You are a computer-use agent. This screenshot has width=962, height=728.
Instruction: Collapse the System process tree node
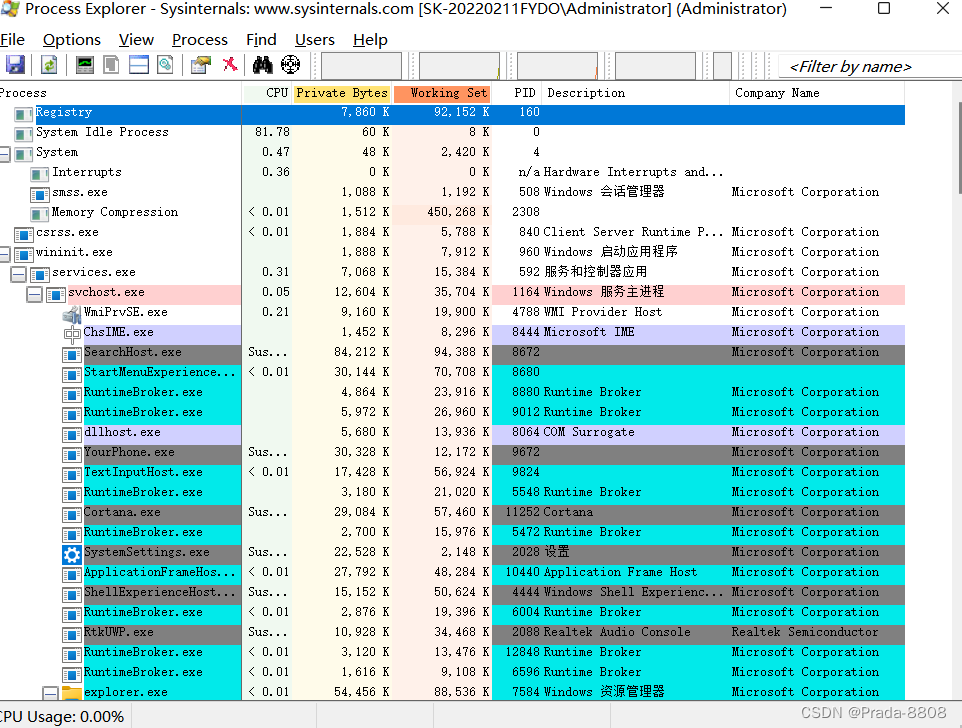click(x=4, y=154)
